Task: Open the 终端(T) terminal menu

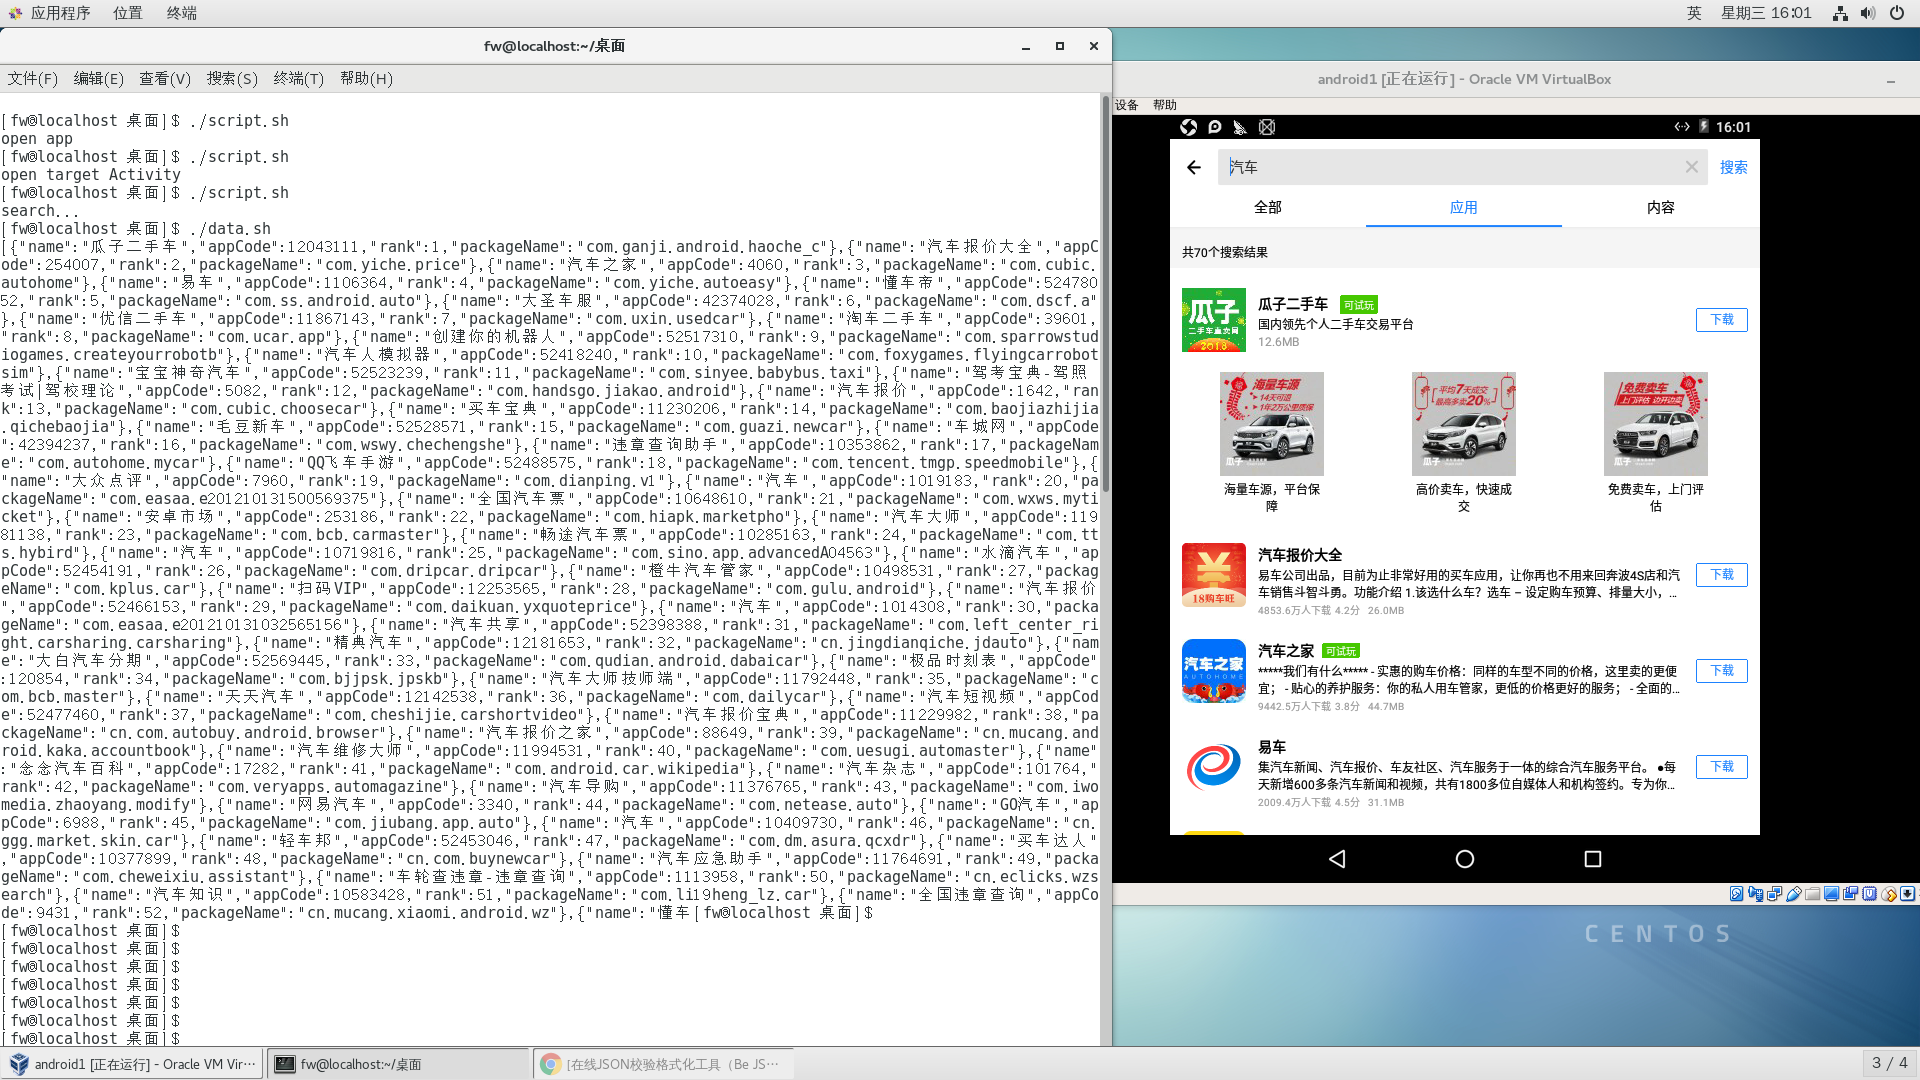Action: pos(298,78)
